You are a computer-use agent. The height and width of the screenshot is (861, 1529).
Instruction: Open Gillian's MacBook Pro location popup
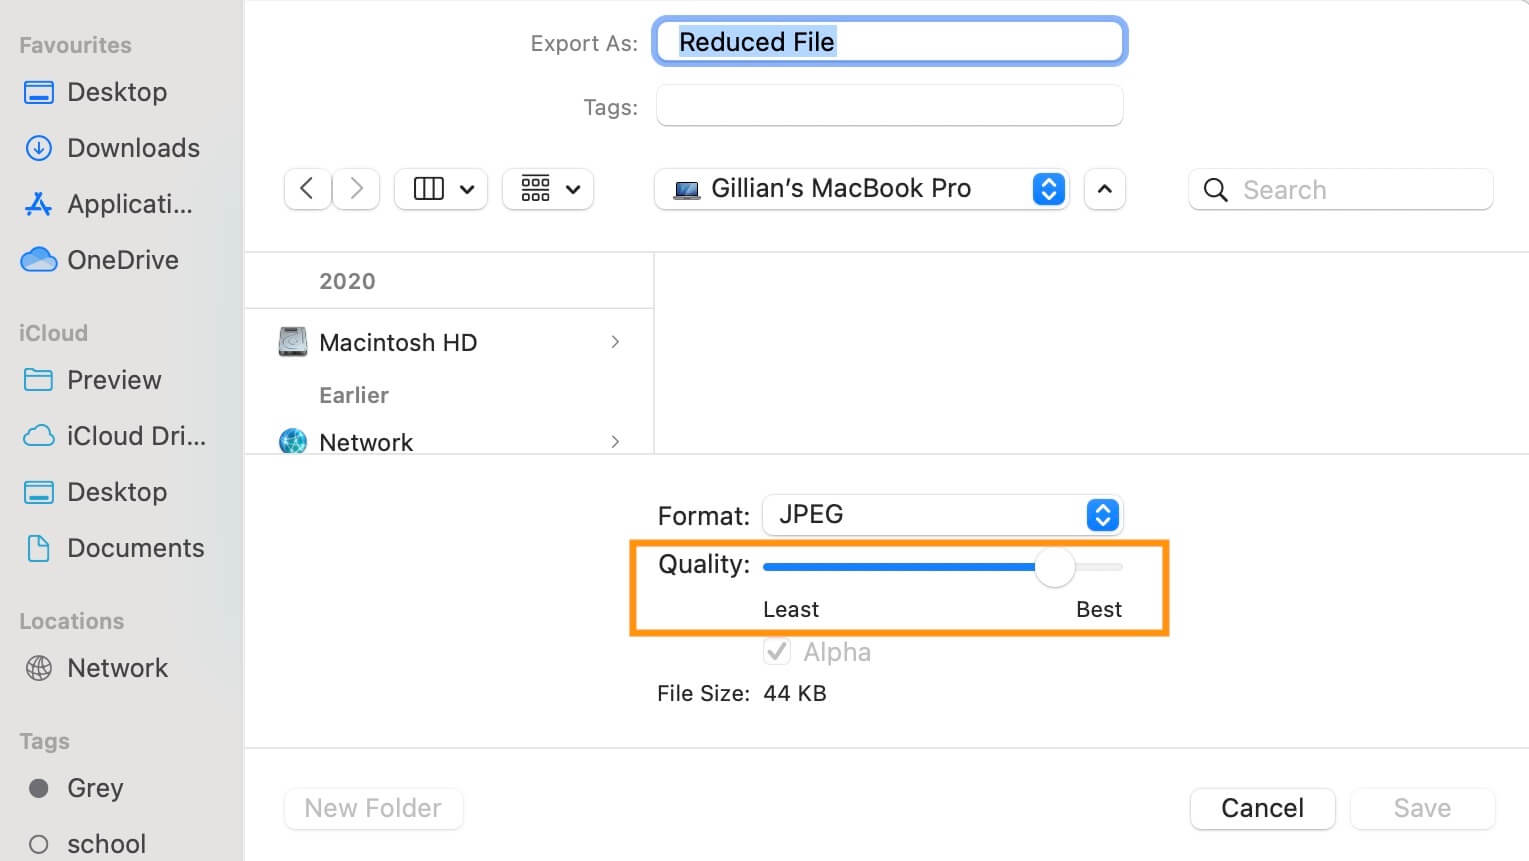(x=862, y=189)
